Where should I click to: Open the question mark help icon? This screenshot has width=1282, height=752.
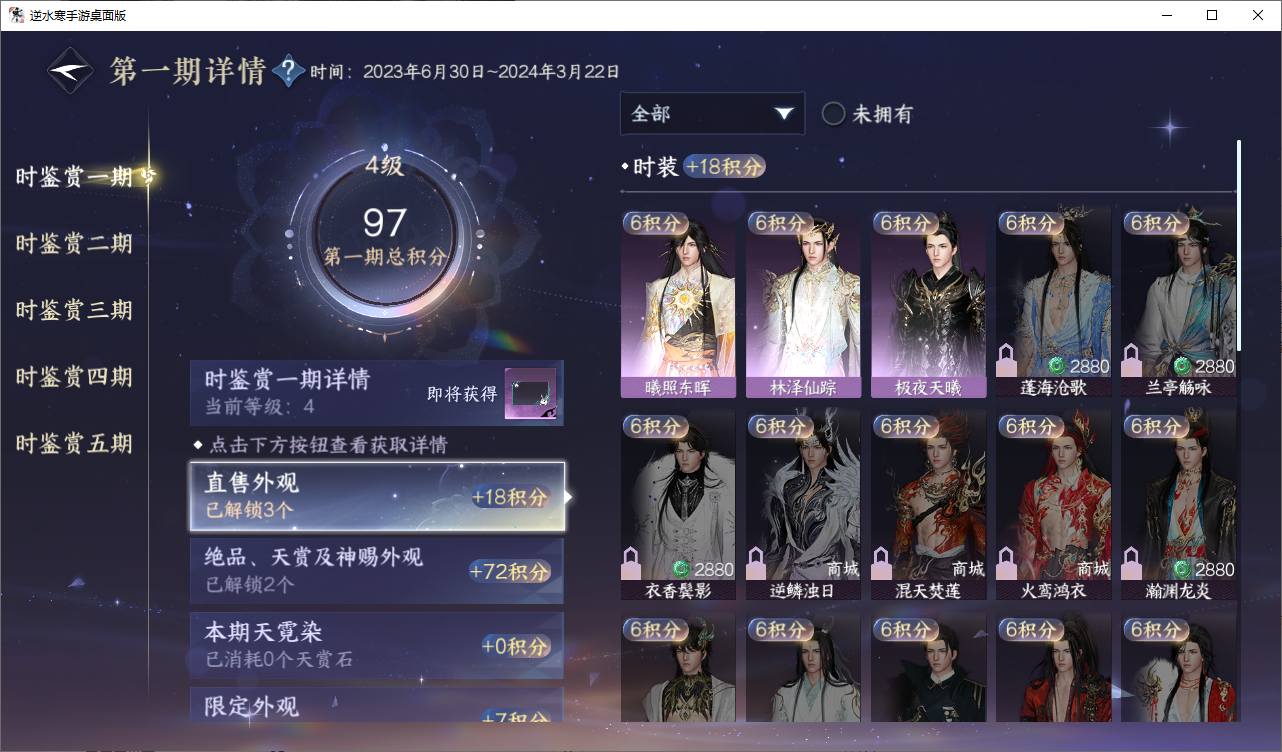(288, 71)
